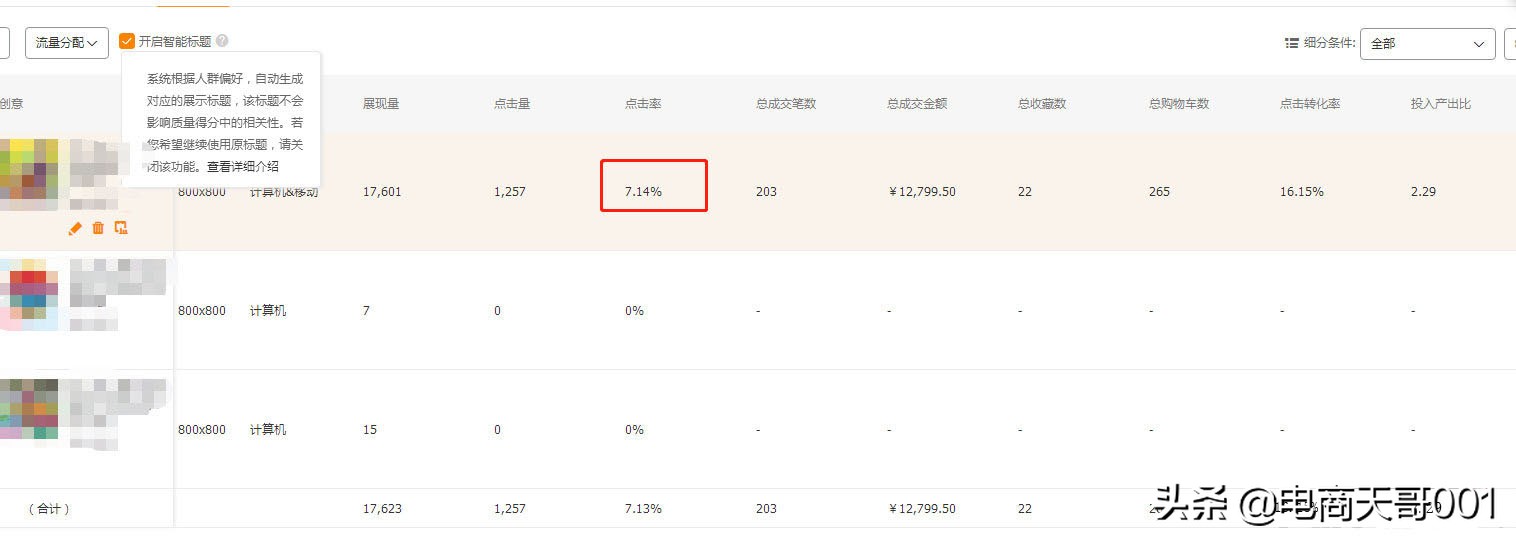The width and height of the screenshot is (1516, 540).
Task: Click the 点击率 column header
Action: pos(643,104)
